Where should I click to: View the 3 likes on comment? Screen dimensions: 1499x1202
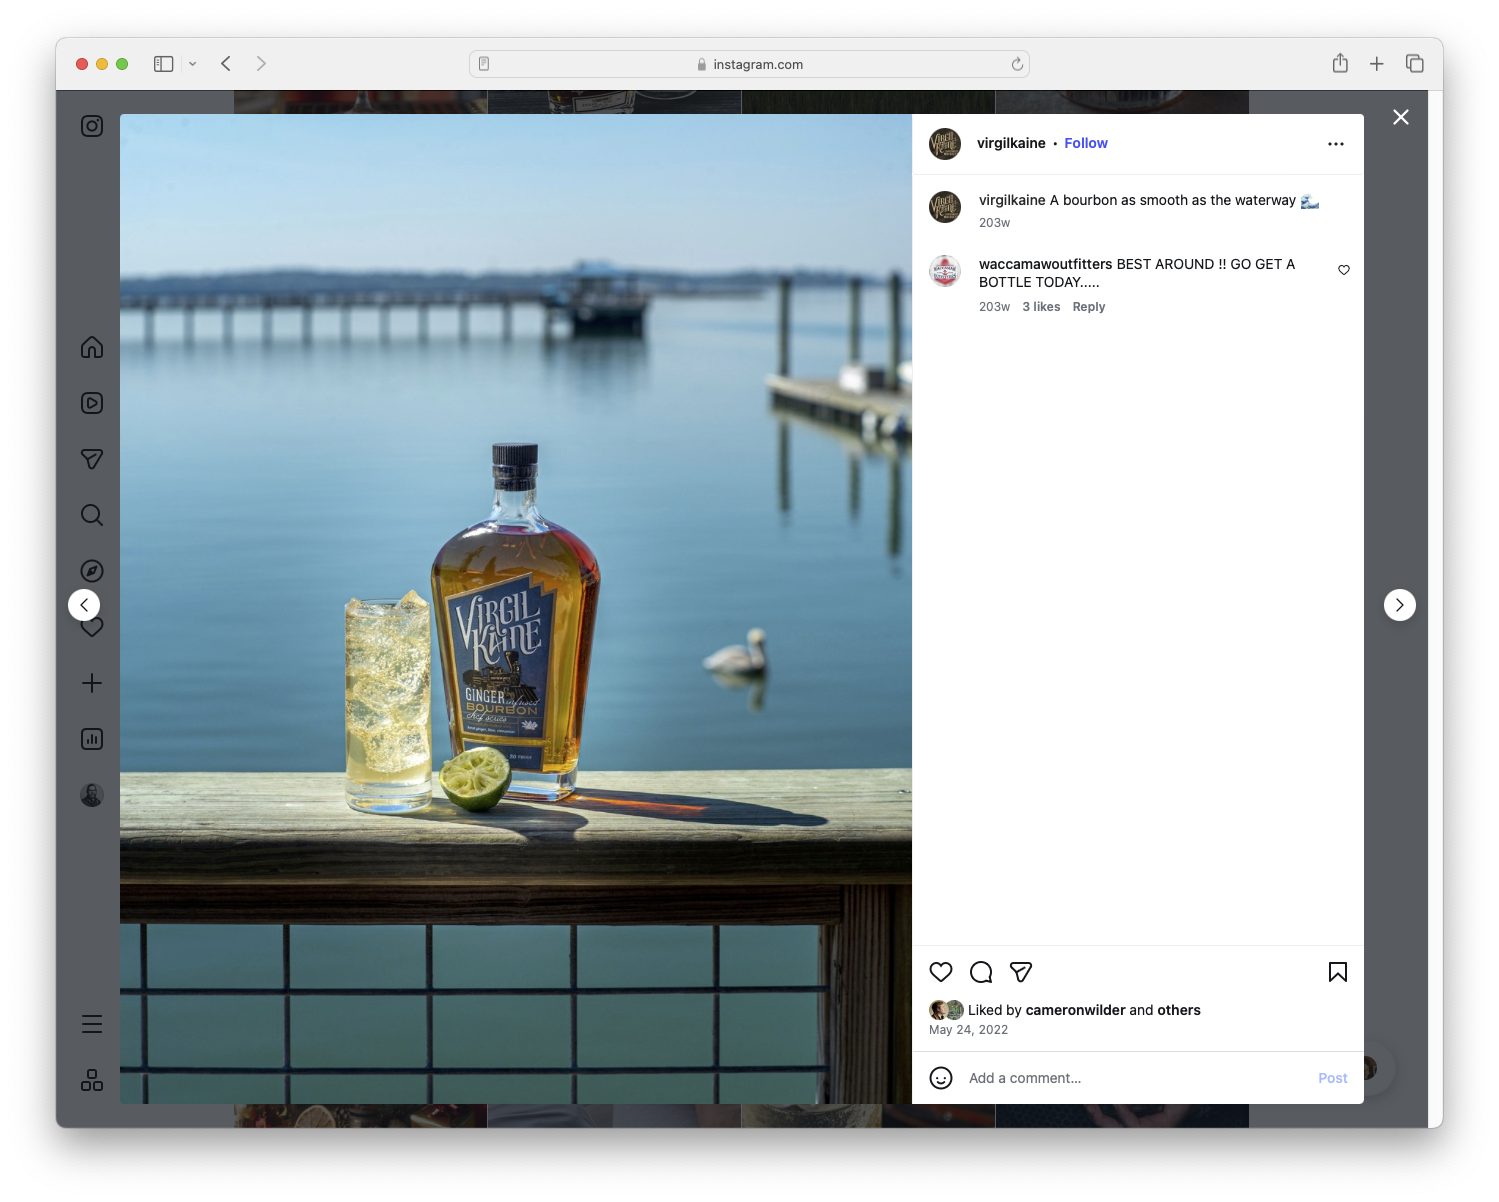pyautogui.click(x=1041, y=307)
